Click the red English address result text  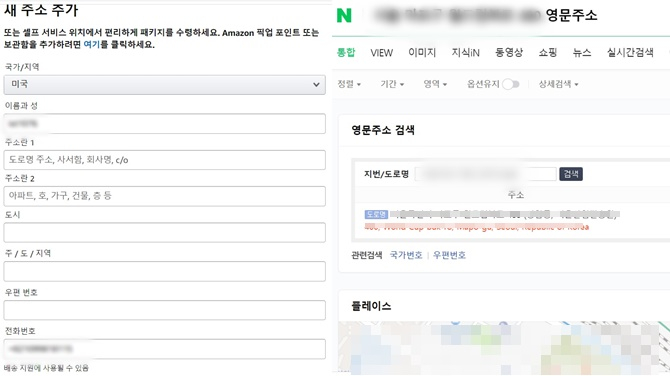click(476, 227)
